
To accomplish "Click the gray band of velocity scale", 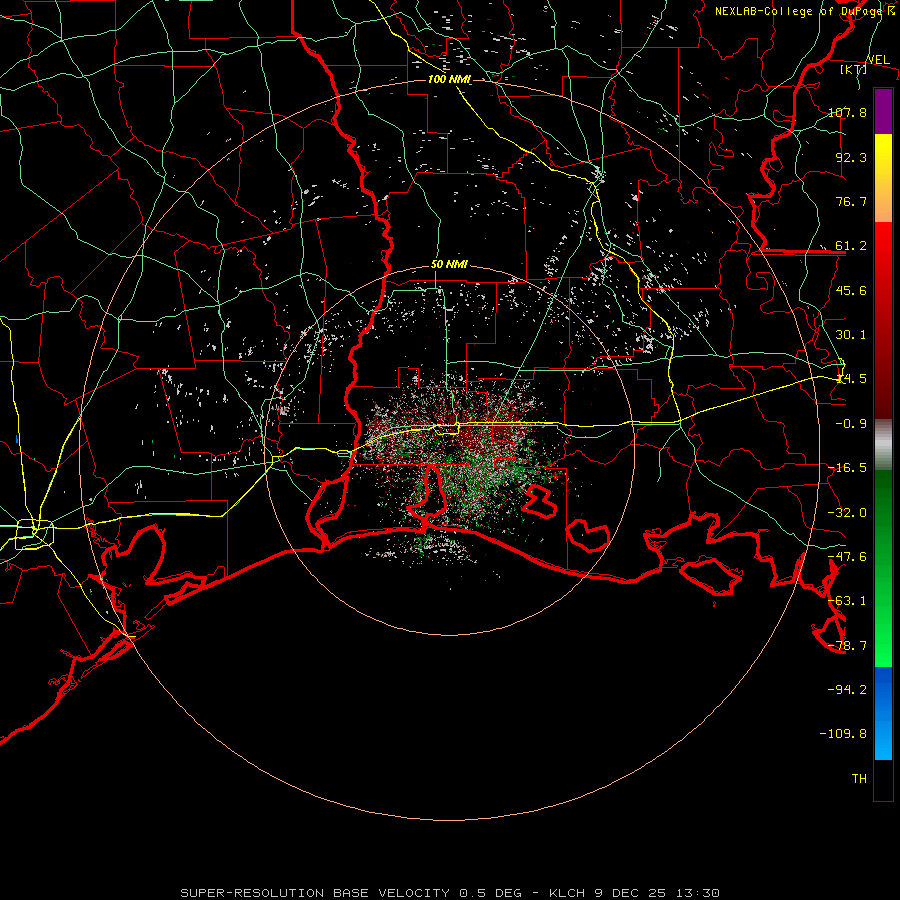I will point(883,445).
